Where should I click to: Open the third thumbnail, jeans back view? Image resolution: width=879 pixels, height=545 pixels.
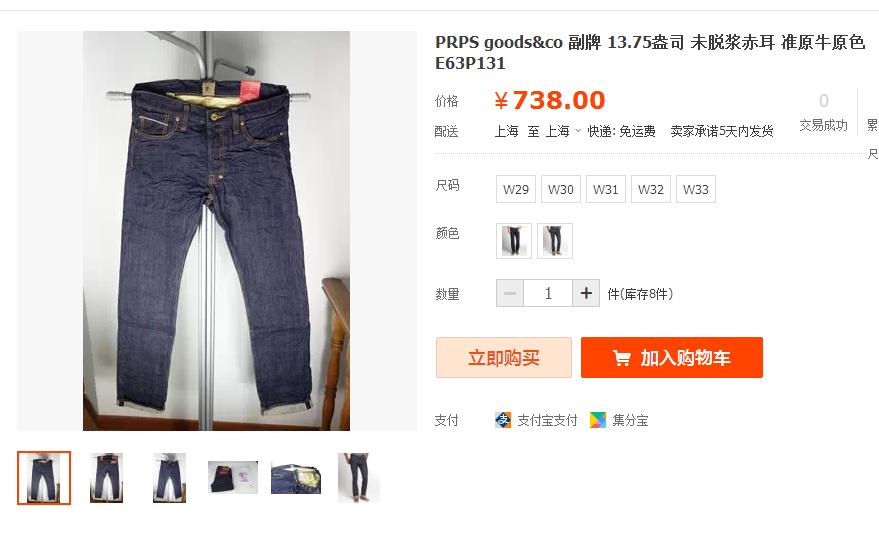169,478
